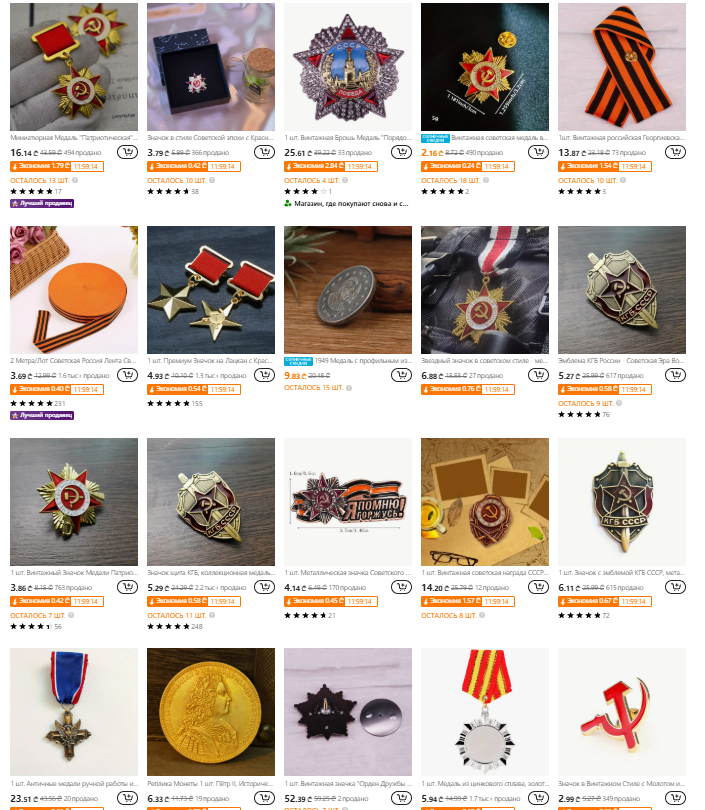The width and height of the screenshot is (705, 810).
Task: Add the 13.87 € Georgian ribbon to cart
Action: point(675,152)
